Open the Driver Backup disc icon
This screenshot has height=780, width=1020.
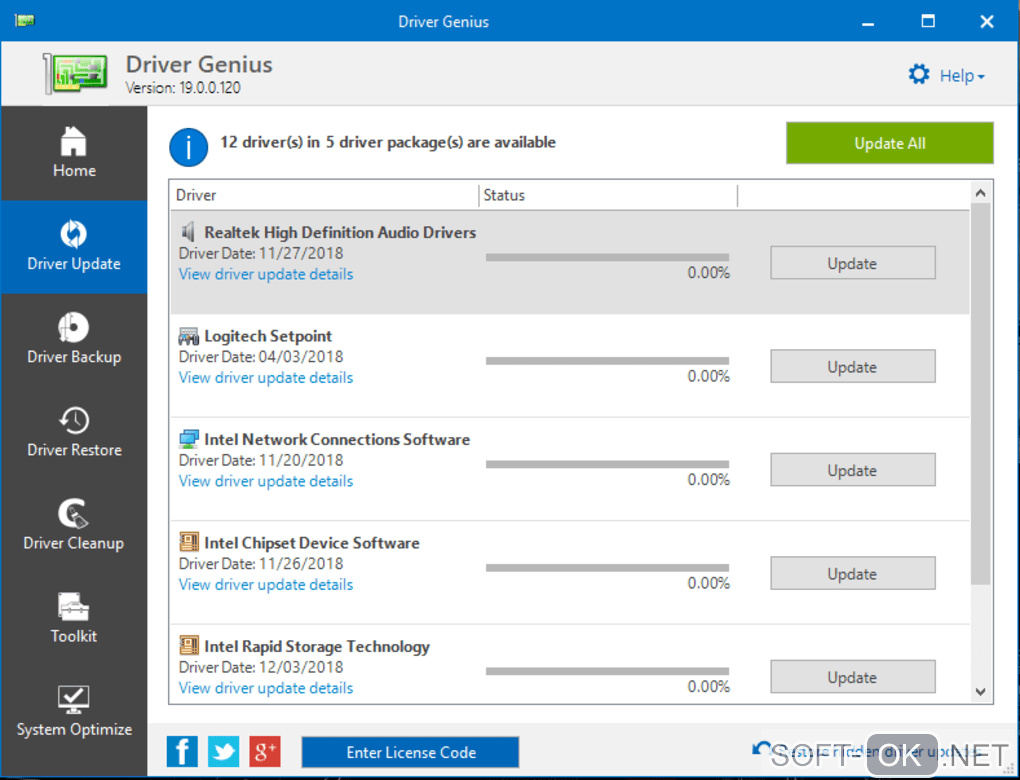pyautogui.click(x=74, y=327)
